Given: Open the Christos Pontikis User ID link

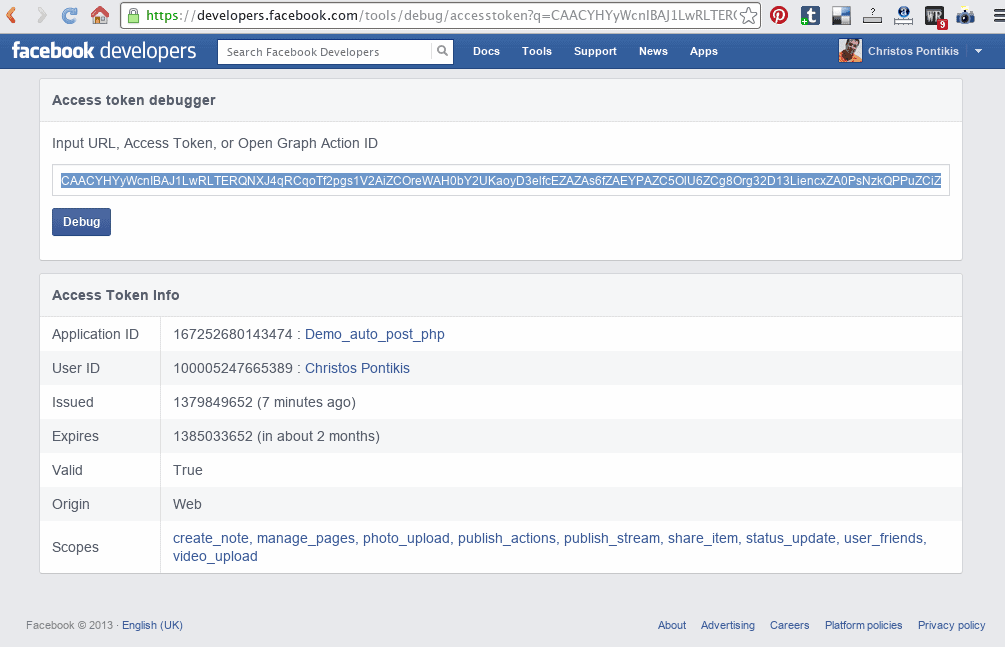Looking at the screenshot, I should 357,368.
